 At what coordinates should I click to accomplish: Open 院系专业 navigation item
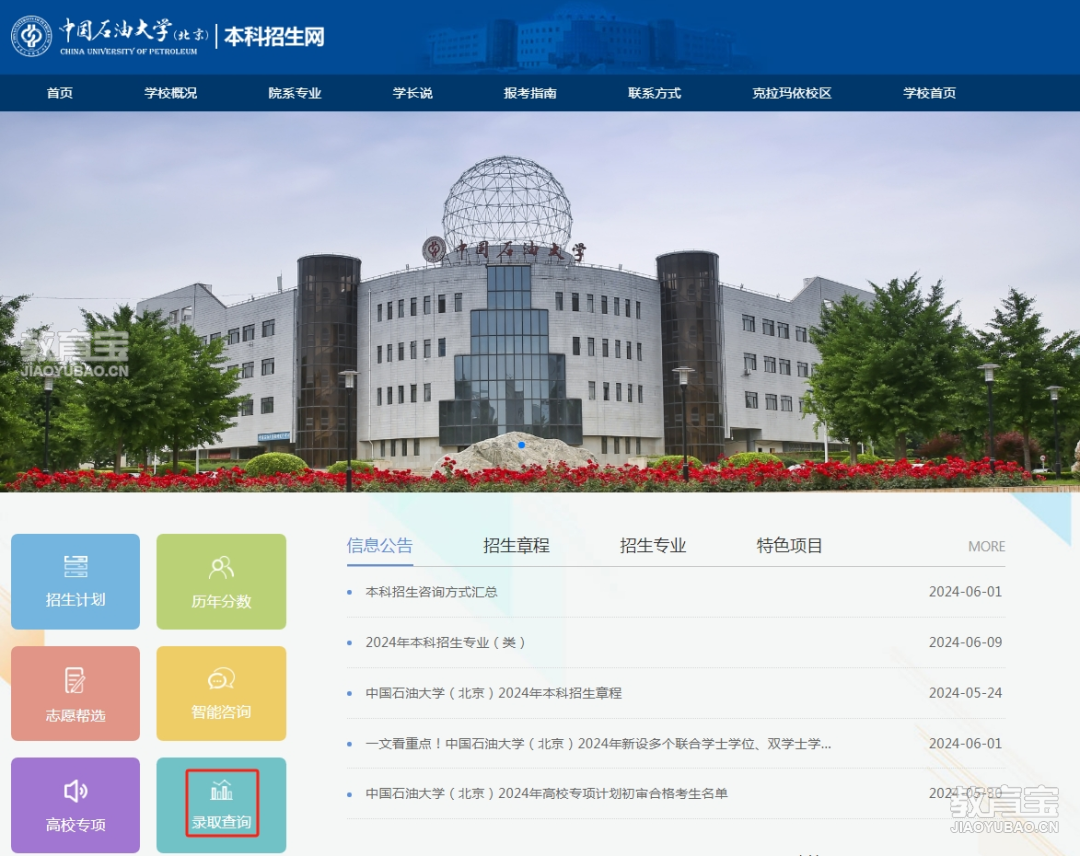295,93
